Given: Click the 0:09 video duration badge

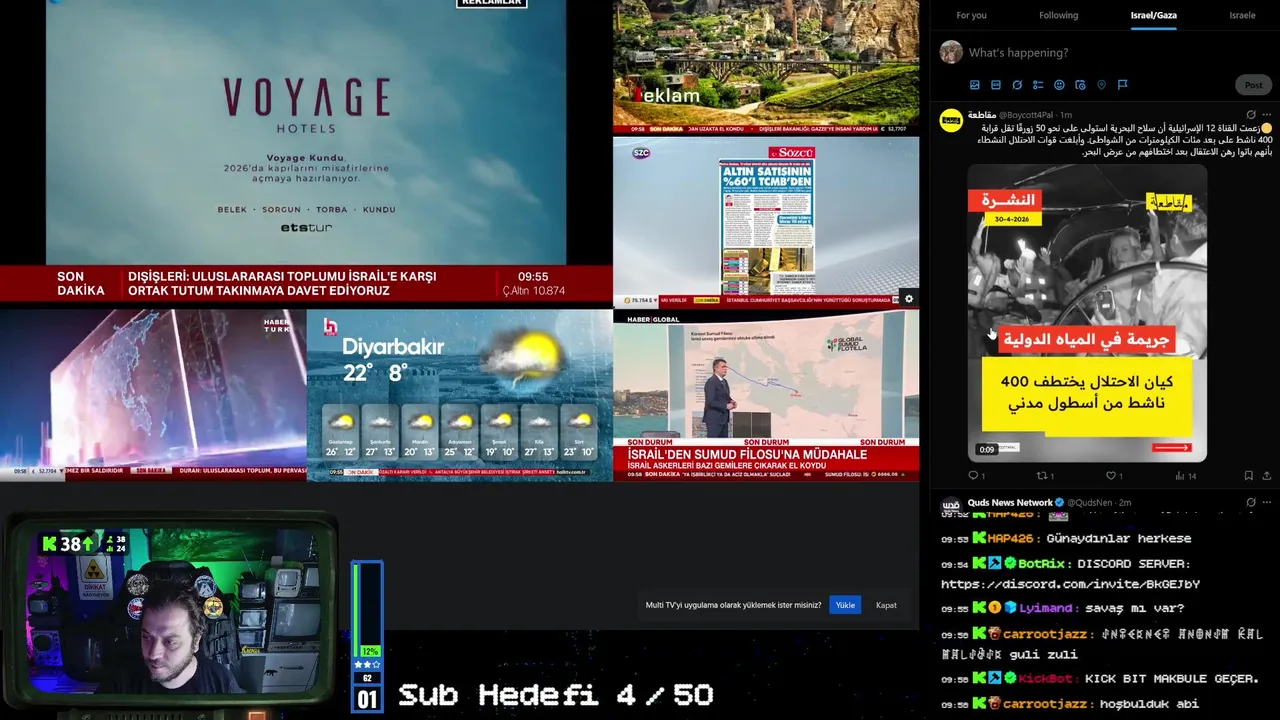Looking at the screenshot, I should [x=987, y=450].
